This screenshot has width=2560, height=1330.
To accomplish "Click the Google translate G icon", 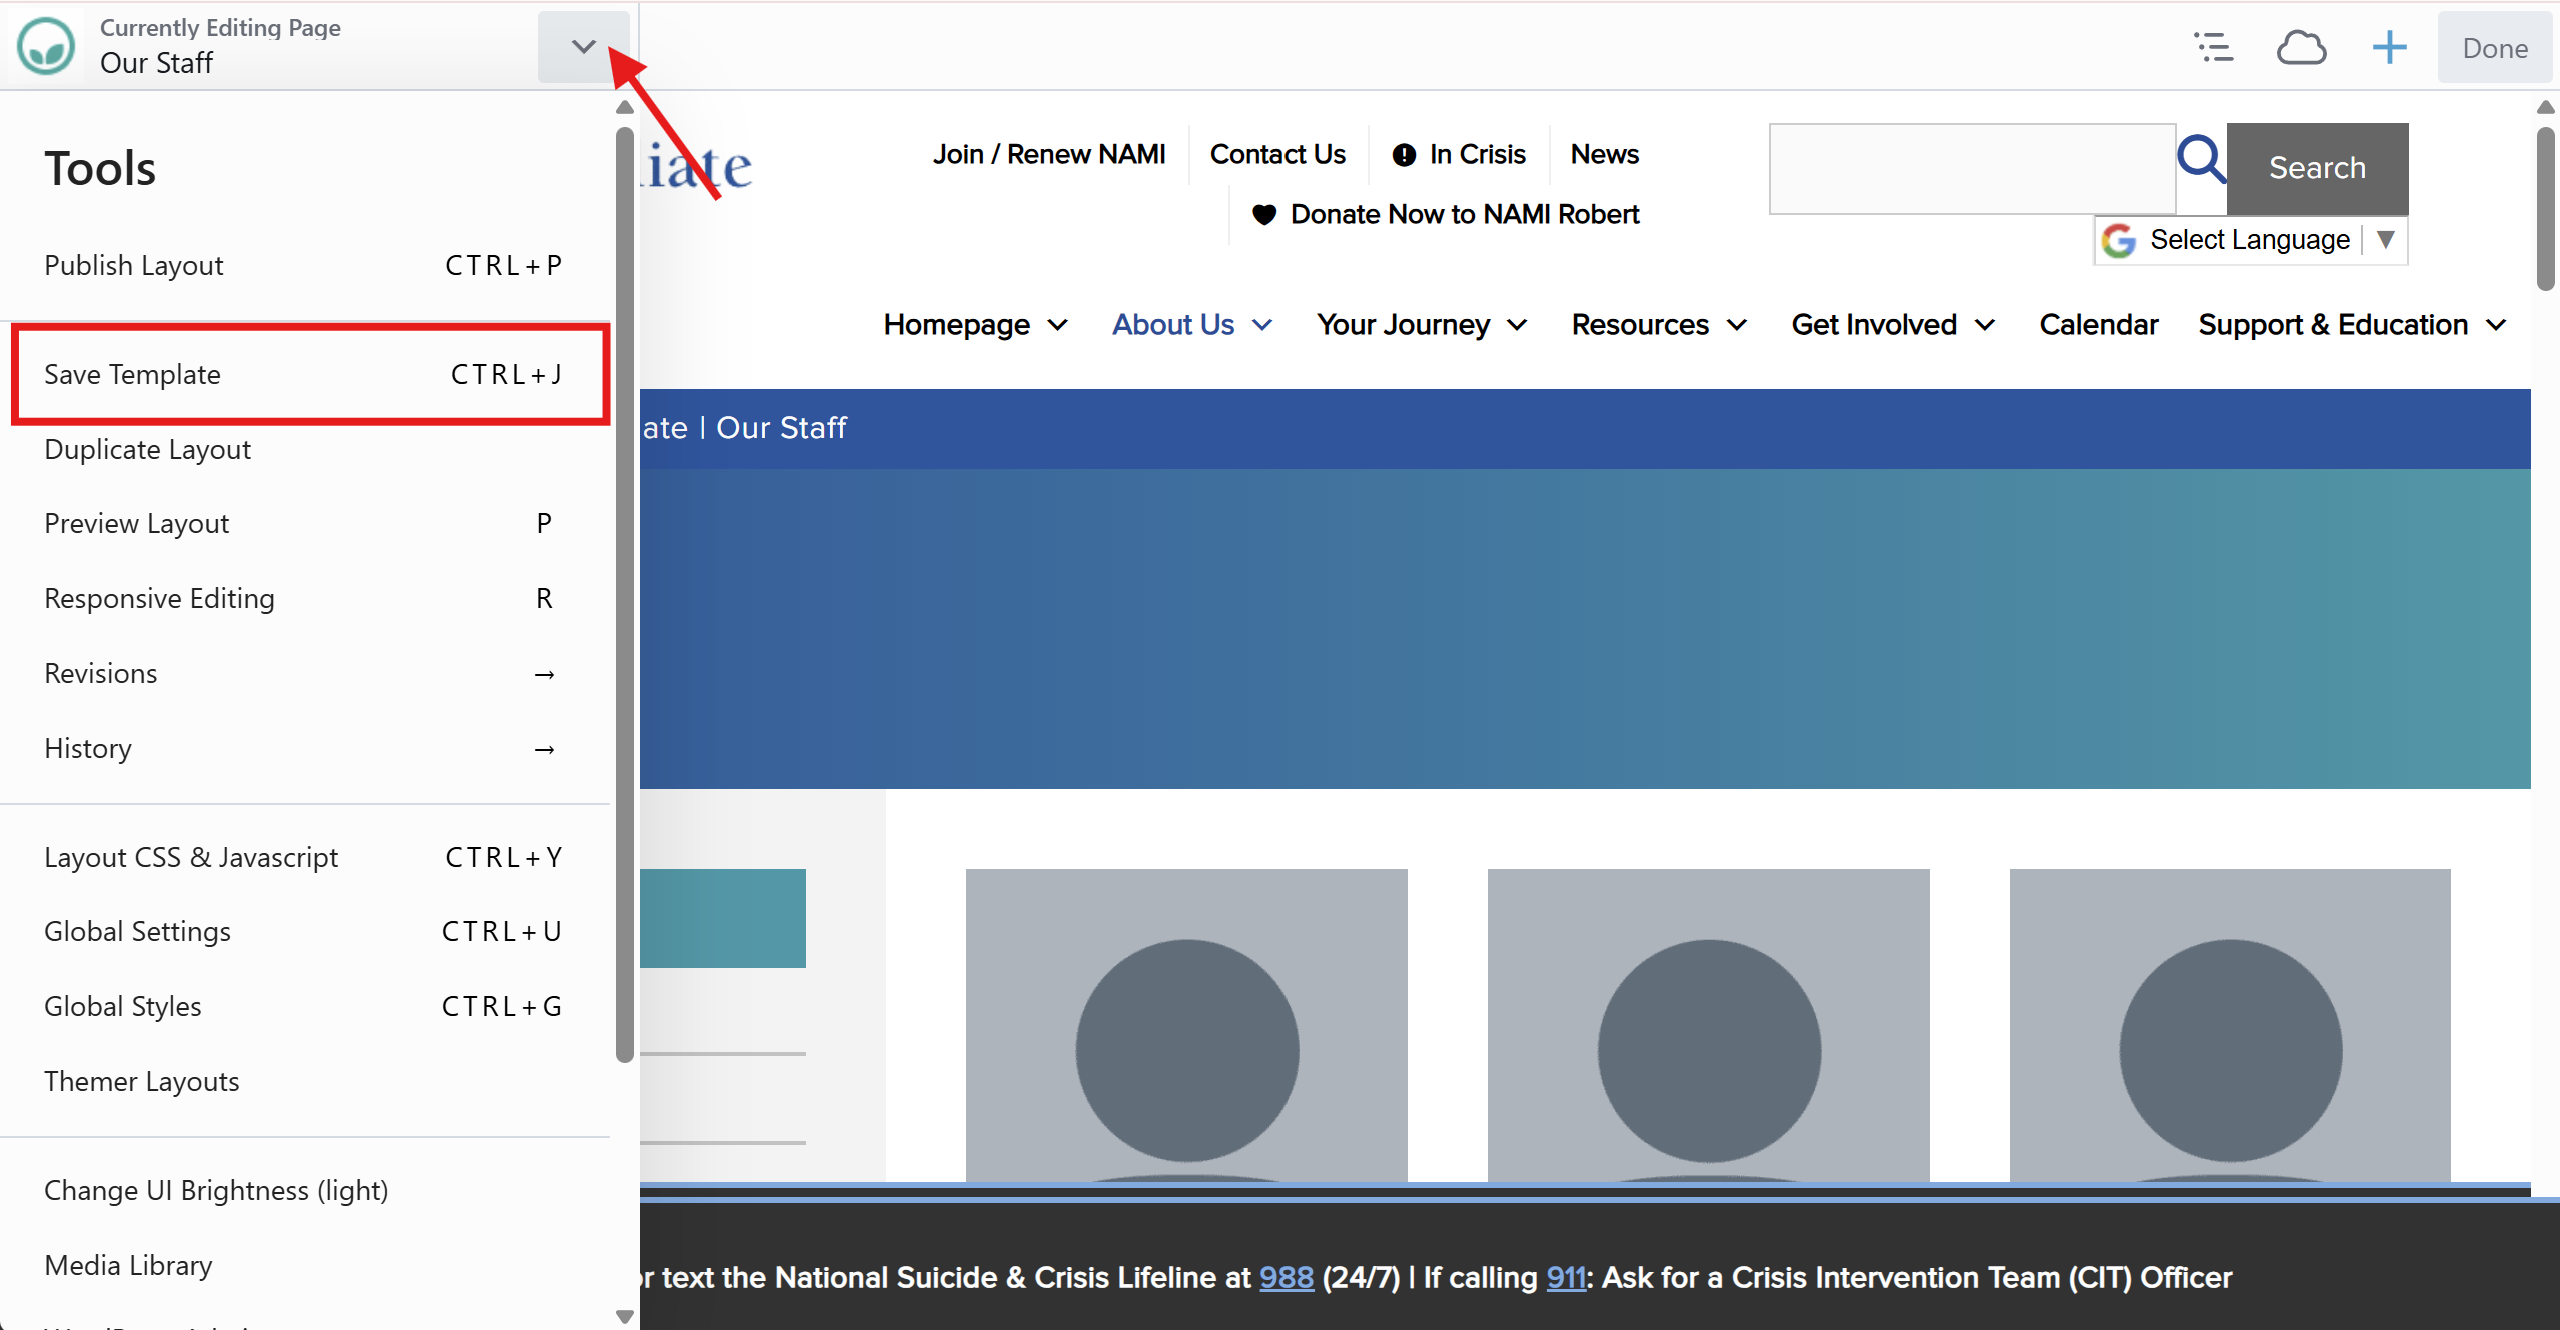I will (x=2119, y=240).
